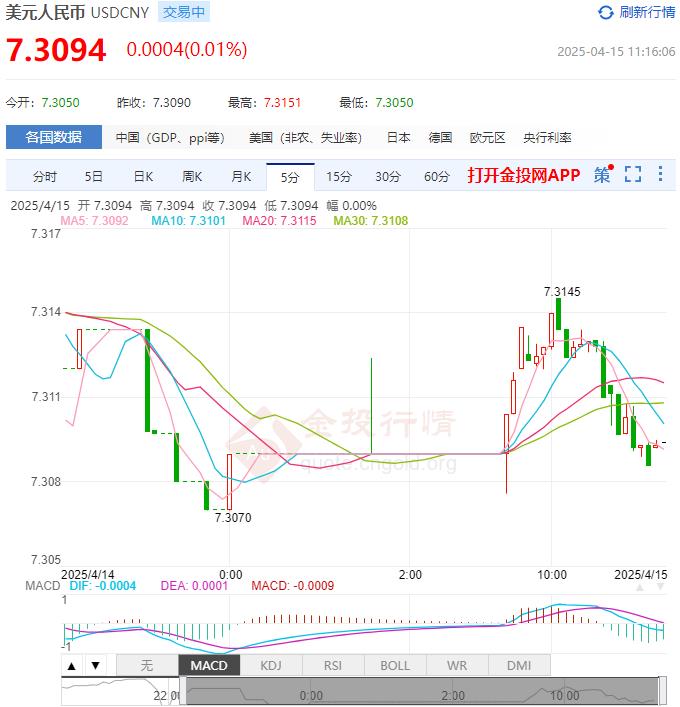This screenshot has width=680, height=707.
Task: Switch to 周K chart tab
Action: (x=192, y=177)
